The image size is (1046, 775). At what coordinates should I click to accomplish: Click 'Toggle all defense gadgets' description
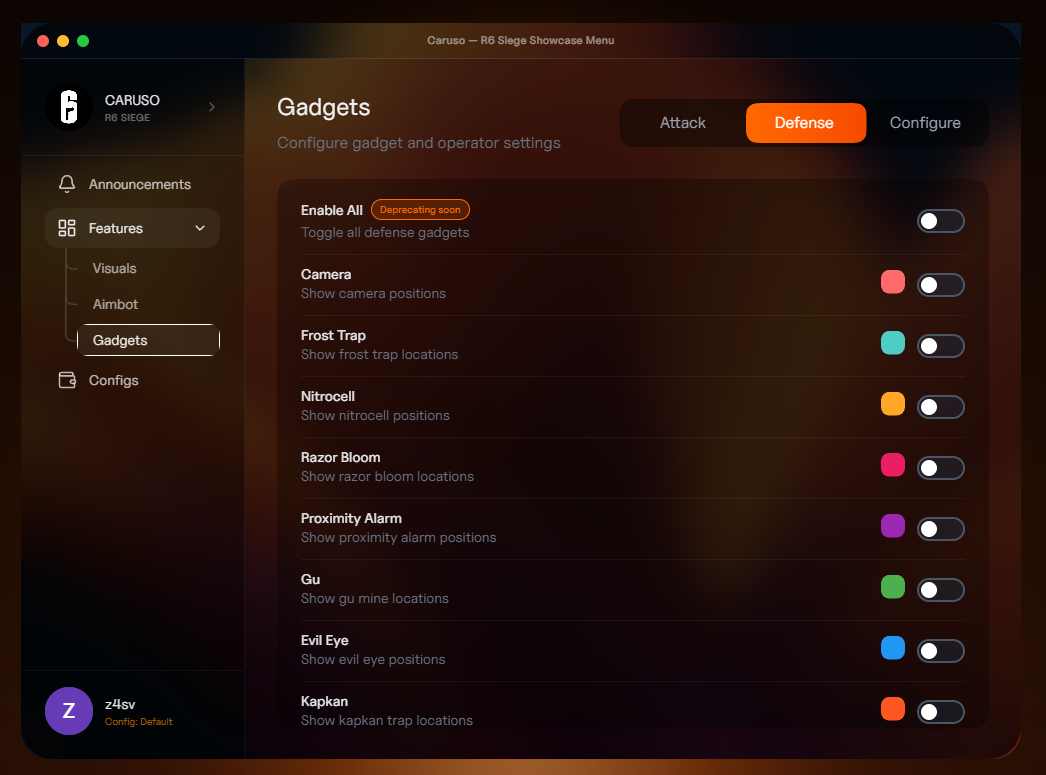pyautogui.click(x=385, y=233)
